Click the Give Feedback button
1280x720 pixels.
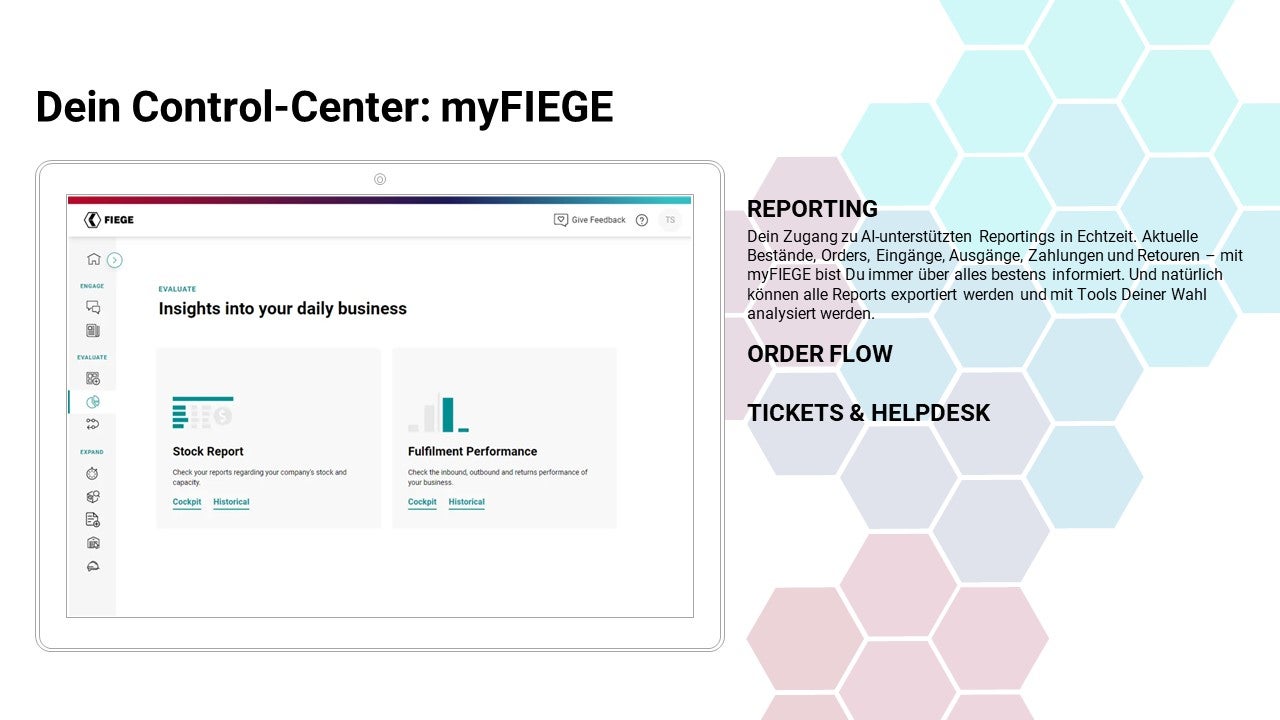pos(590,220)
